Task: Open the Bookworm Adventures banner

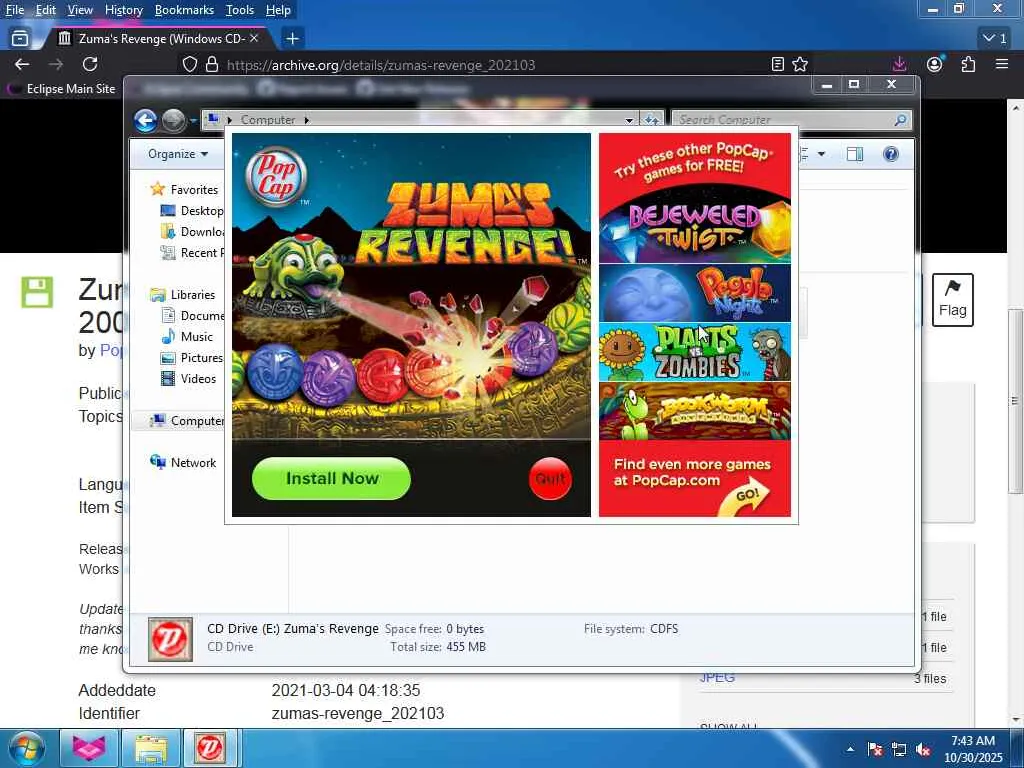Action: pyautogui.click(x=695, y=411)
